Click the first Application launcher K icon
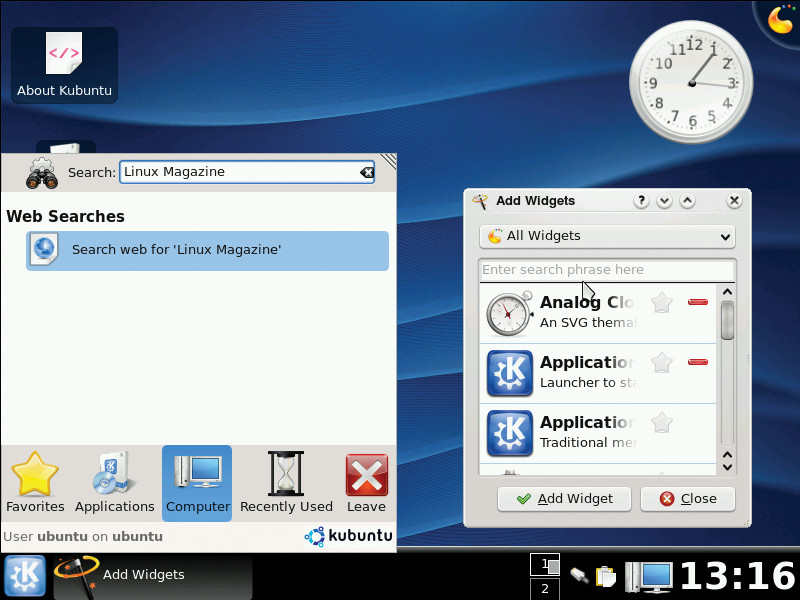 [x=510, y=373]
